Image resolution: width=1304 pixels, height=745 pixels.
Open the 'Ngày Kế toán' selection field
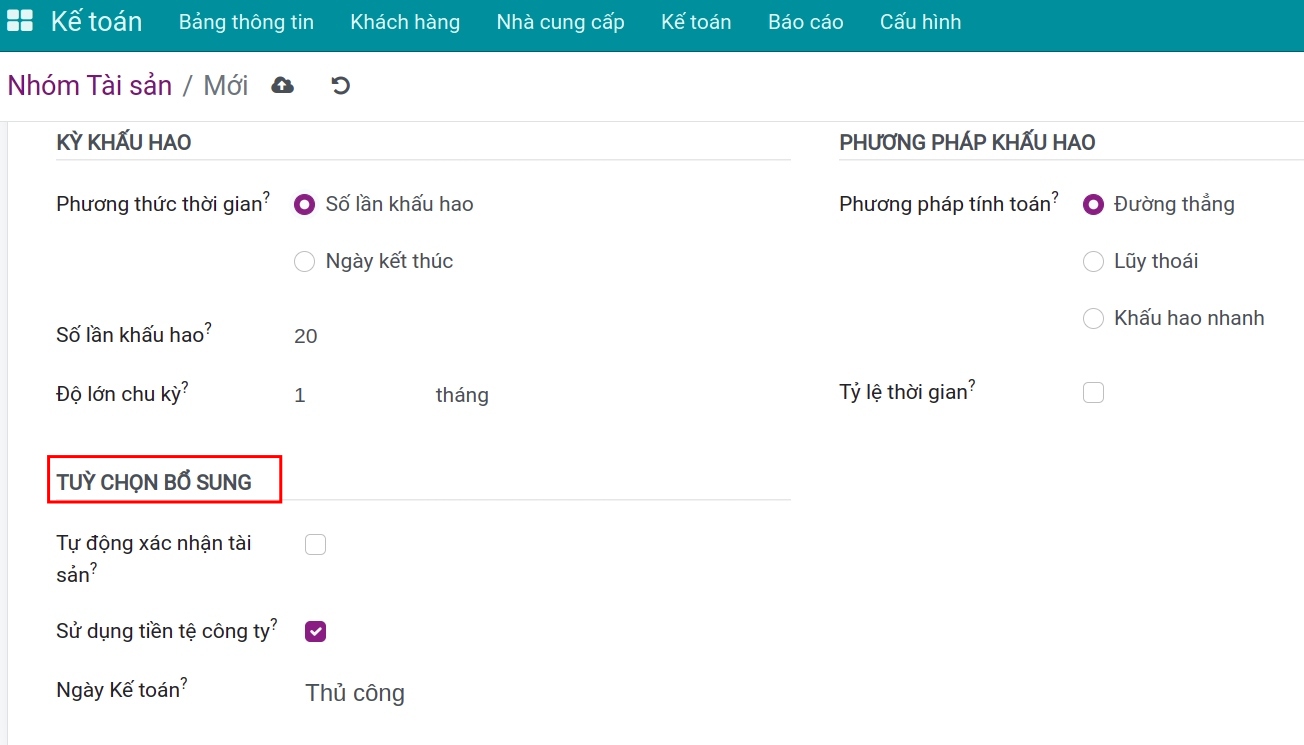(x=354, y=692)
